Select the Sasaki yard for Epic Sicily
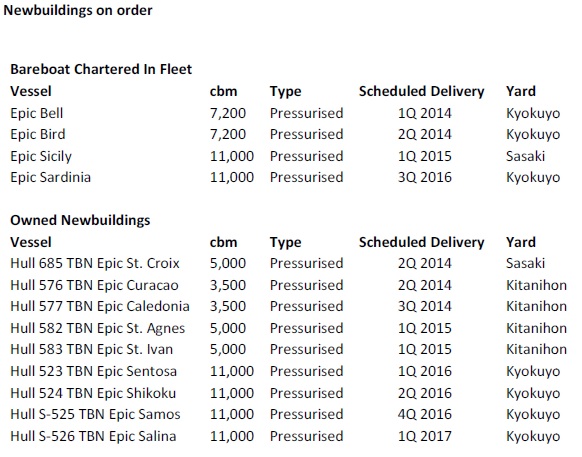 525,156
